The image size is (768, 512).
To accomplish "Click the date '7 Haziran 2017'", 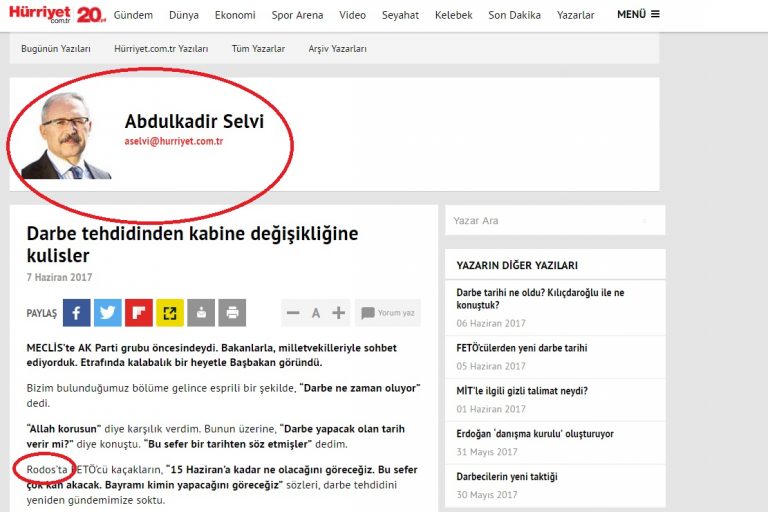I will tap(59, 277).
